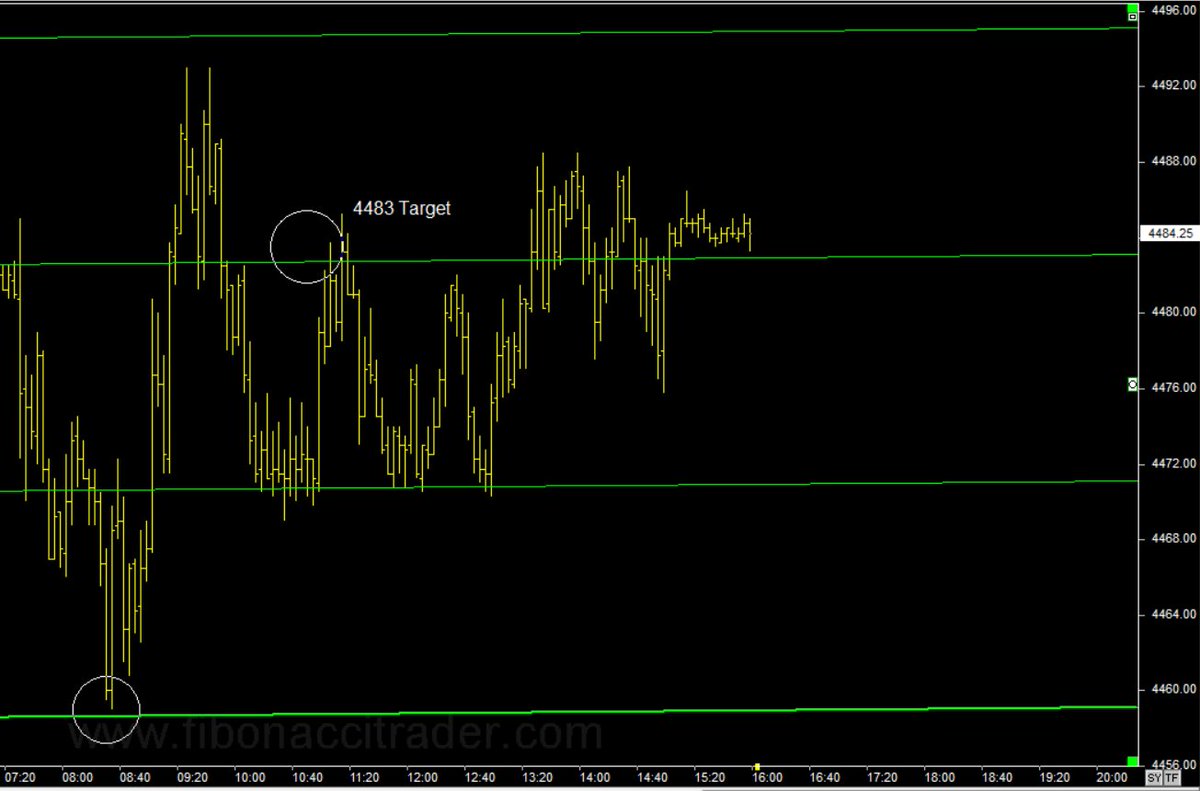Click the 4488.00 price axis label
The width and height of the screenshot is (1200, 791).
(x=1173, y=161)
